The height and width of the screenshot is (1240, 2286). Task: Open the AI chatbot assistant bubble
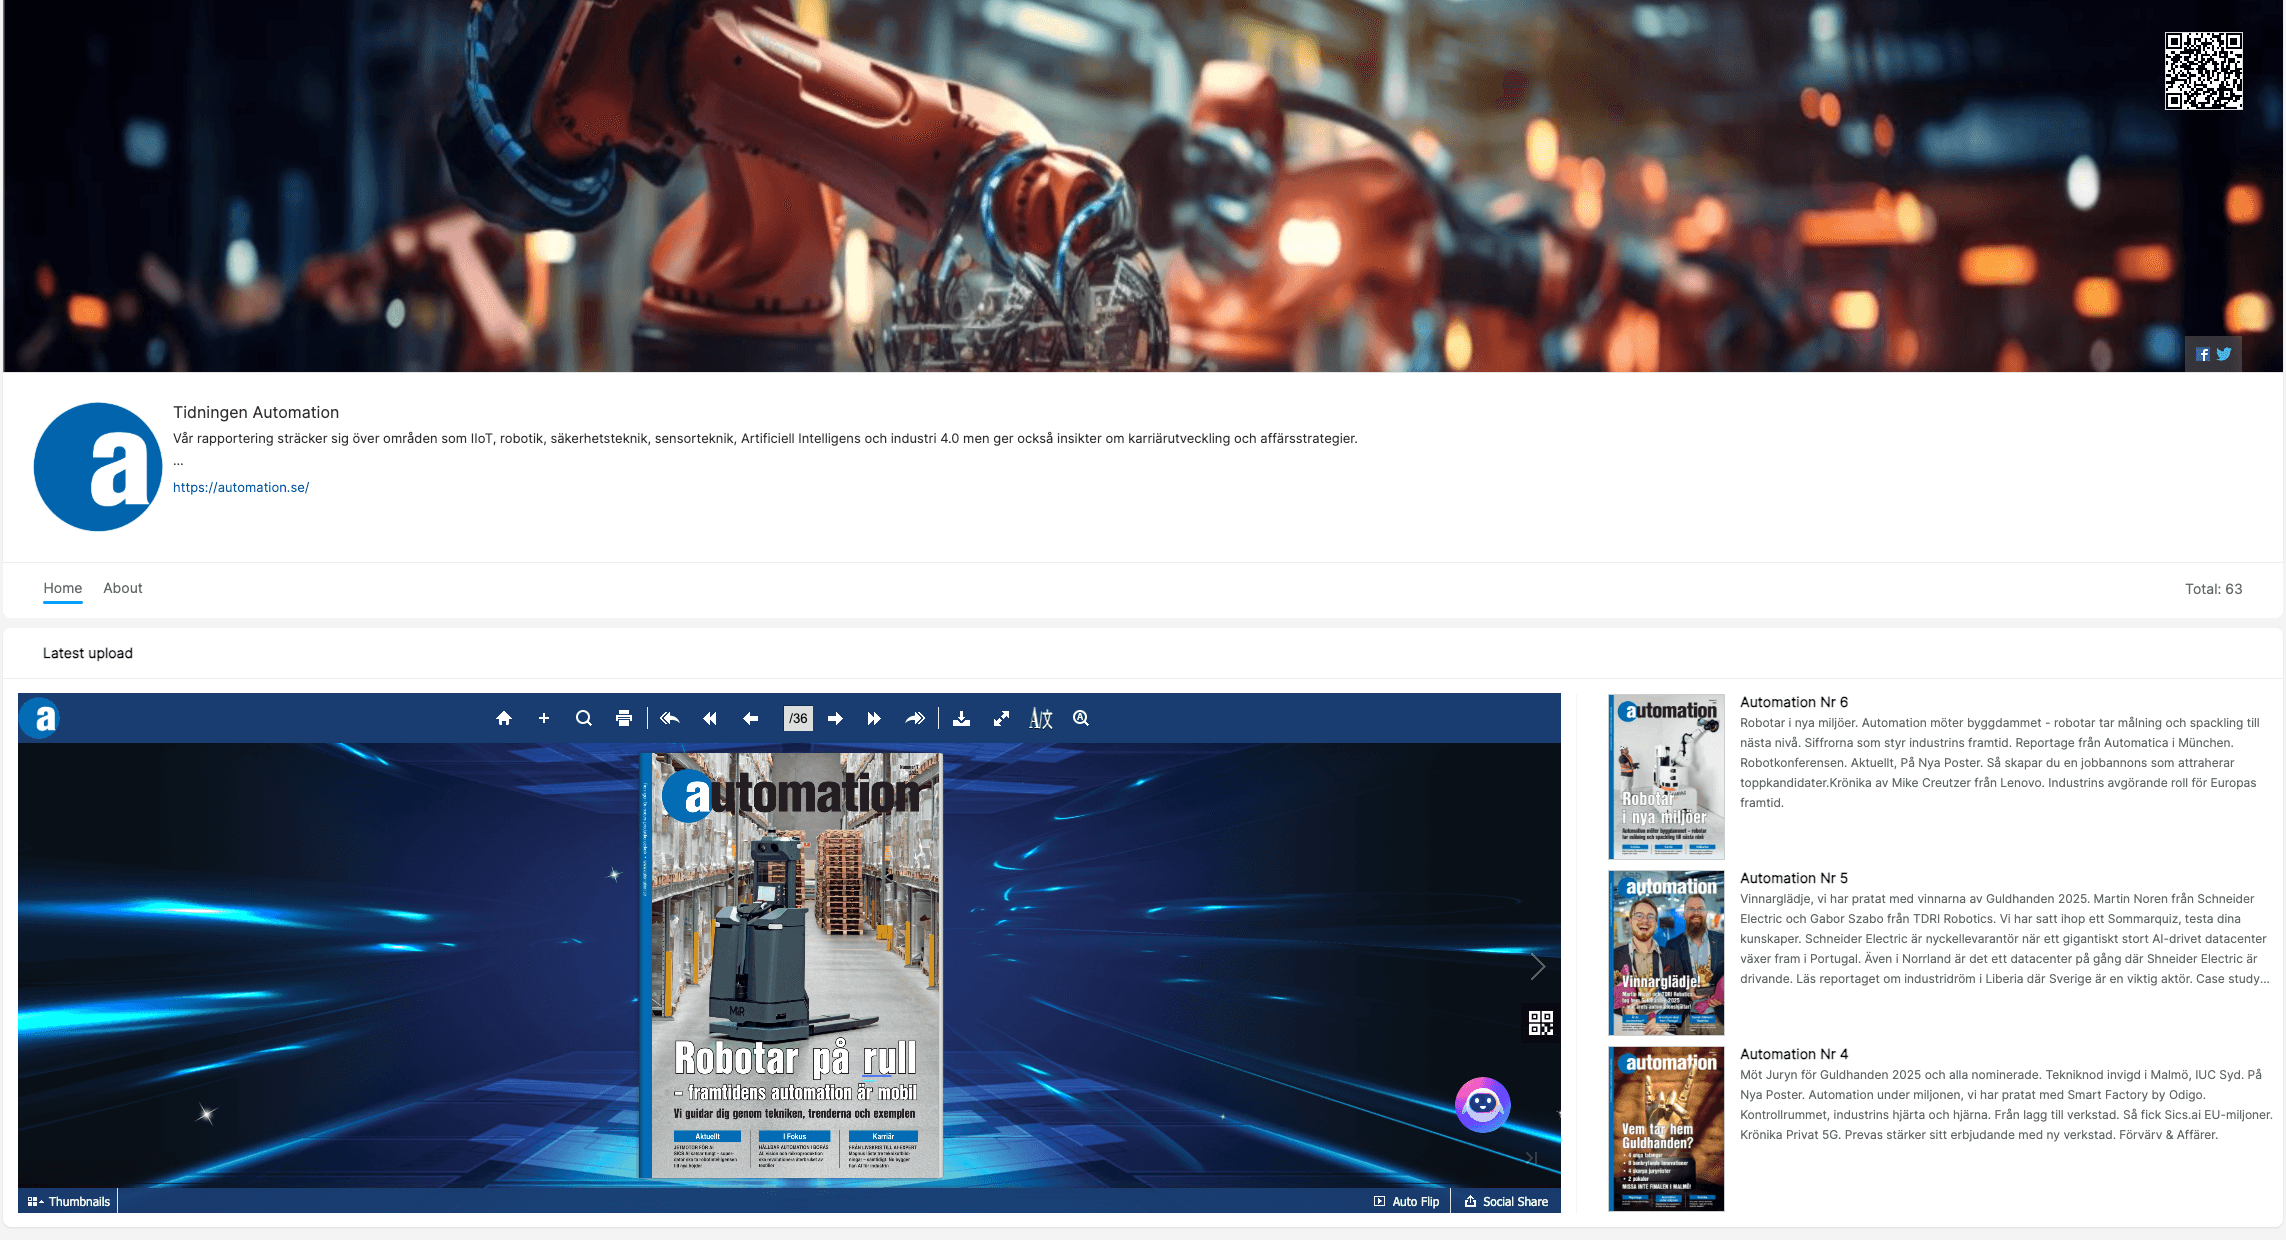point(1482,1104)
